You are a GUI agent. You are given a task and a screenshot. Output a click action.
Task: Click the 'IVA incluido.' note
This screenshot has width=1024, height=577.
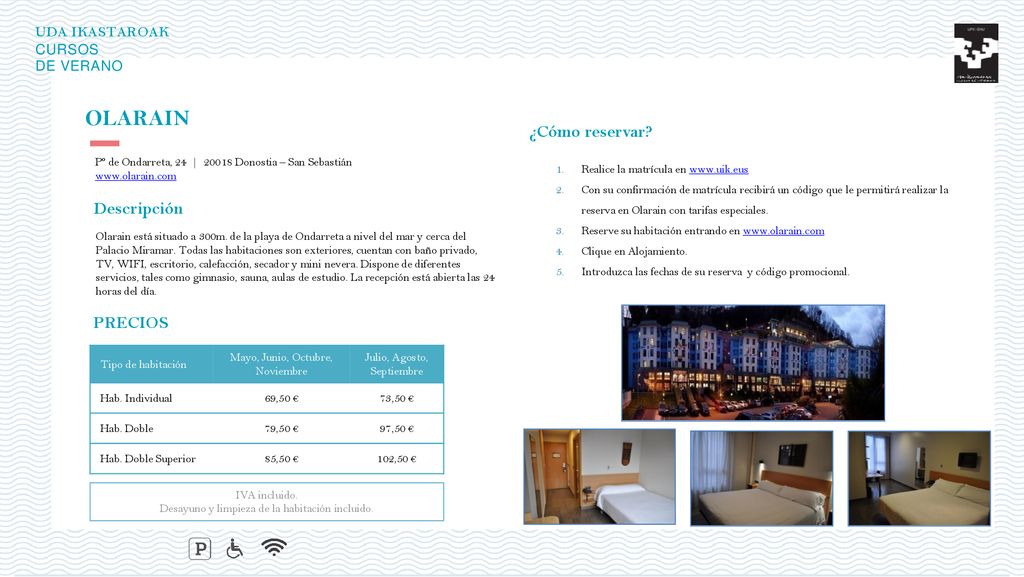pos(266,495)
